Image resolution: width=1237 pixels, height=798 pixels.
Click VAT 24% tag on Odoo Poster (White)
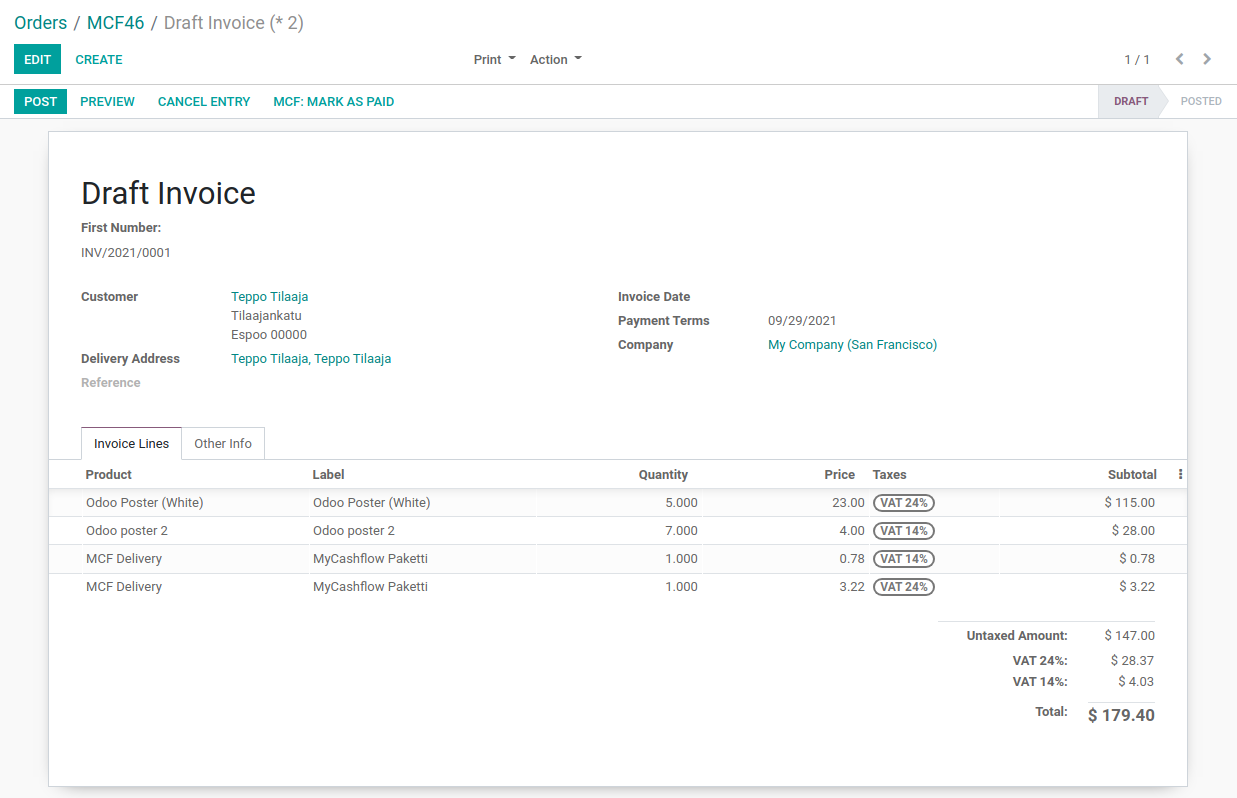pos(904,503)
